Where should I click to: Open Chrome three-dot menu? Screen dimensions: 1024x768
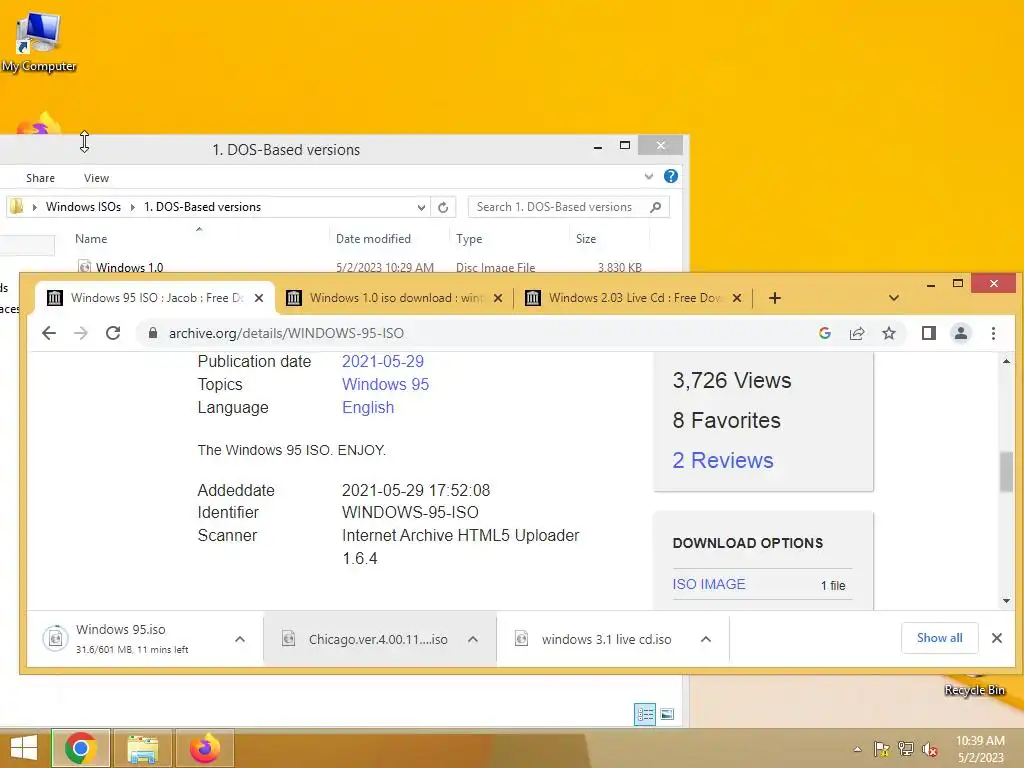pos(993,333)
